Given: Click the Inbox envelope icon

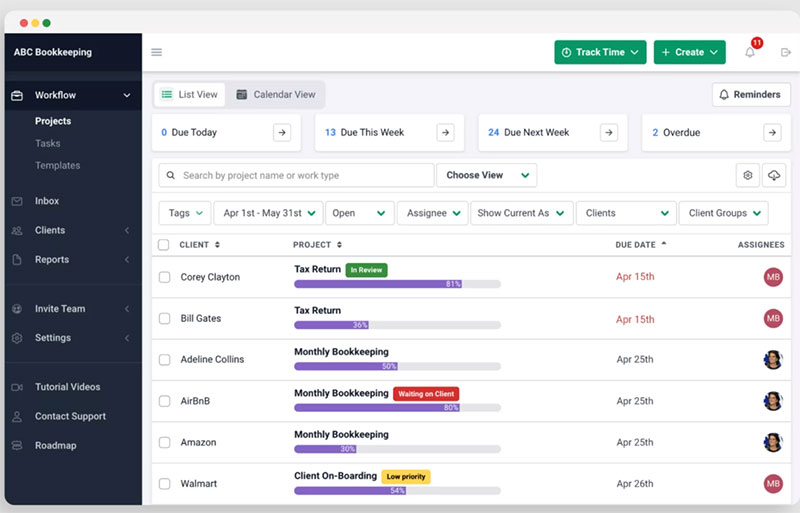Looking at the screenshot, I should (17, 201).
